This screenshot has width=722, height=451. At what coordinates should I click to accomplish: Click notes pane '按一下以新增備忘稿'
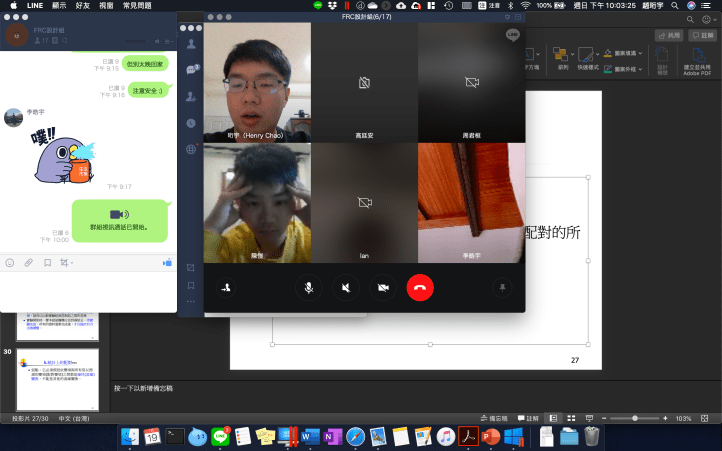point(143,388)
